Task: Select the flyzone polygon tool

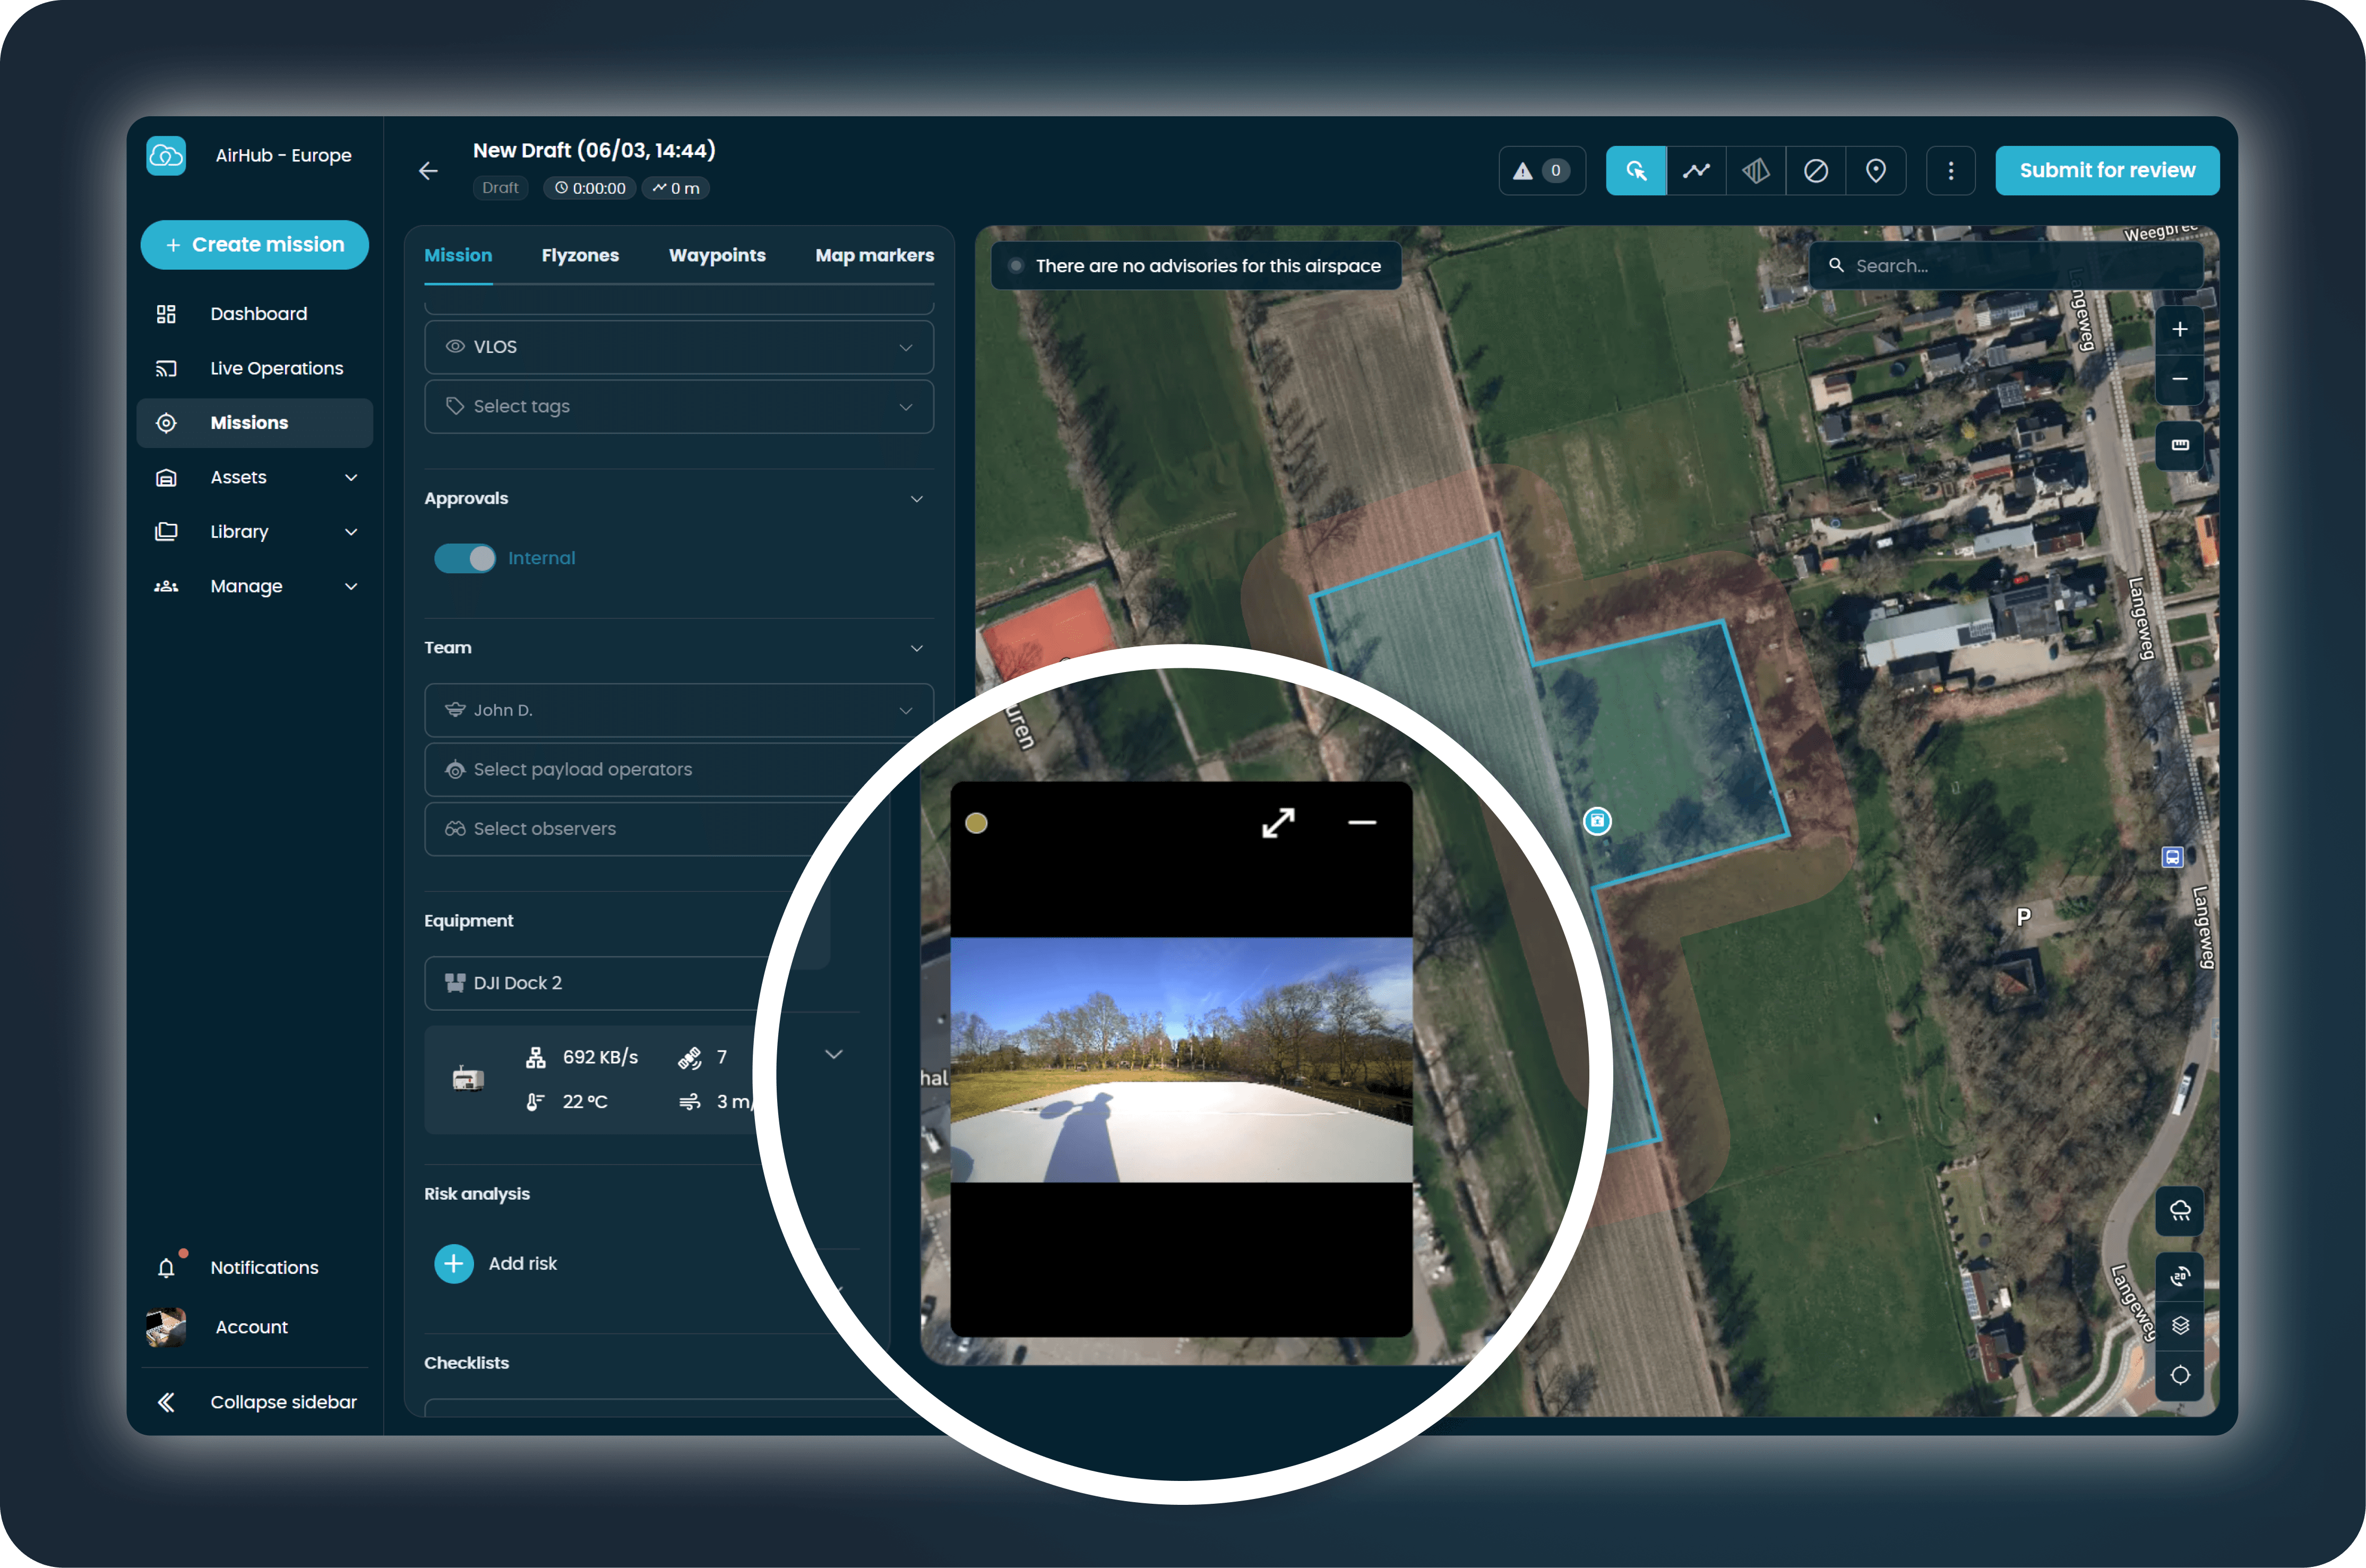Action: point(1756,171)
